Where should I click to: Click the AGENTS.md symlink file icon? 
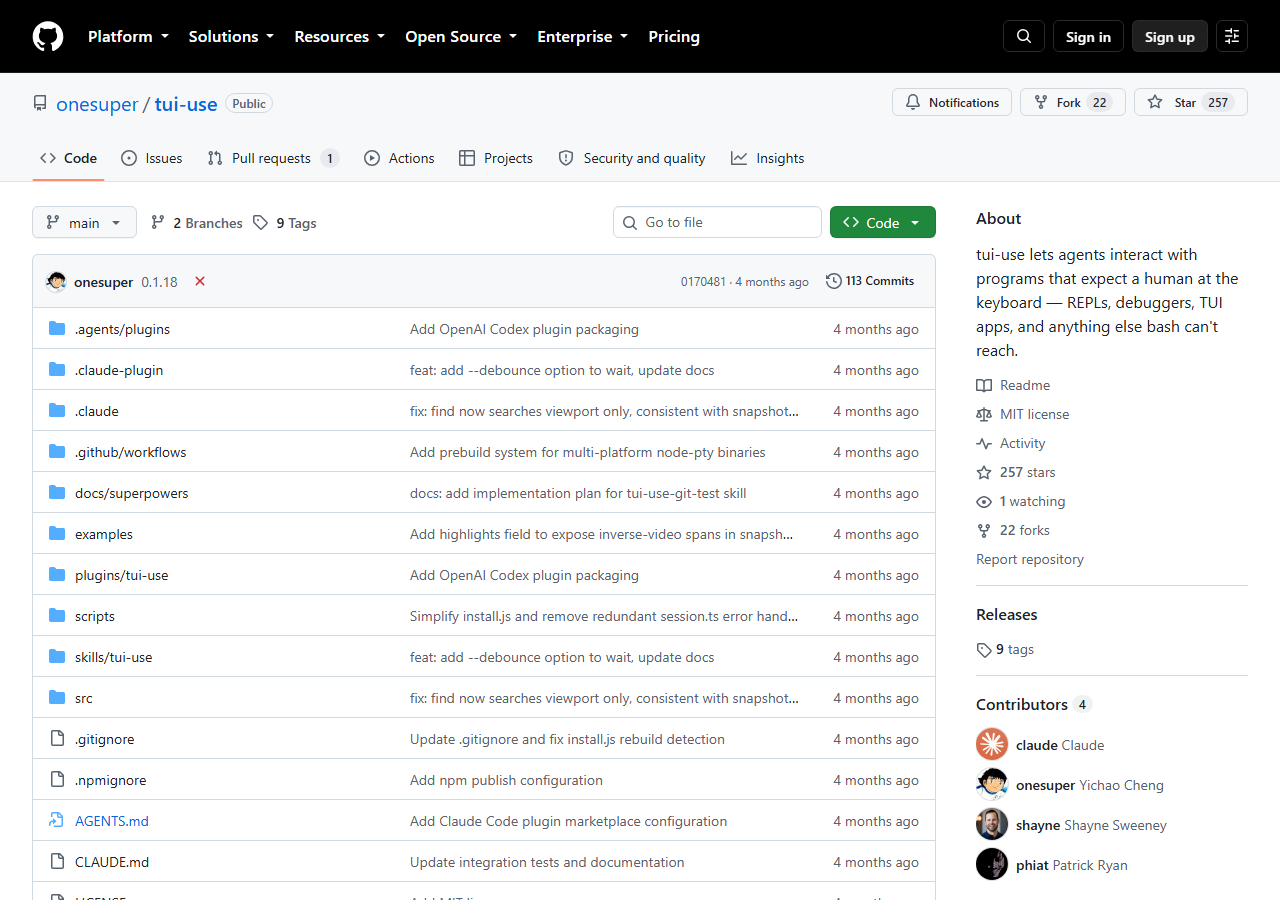pyautogui.click(x=57, y=821)
